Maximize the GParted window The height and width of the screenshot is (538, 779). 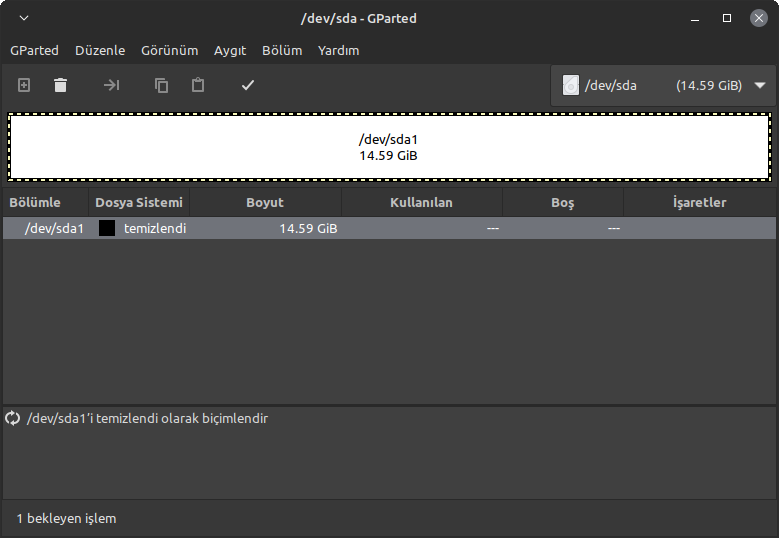click(727, 18)
